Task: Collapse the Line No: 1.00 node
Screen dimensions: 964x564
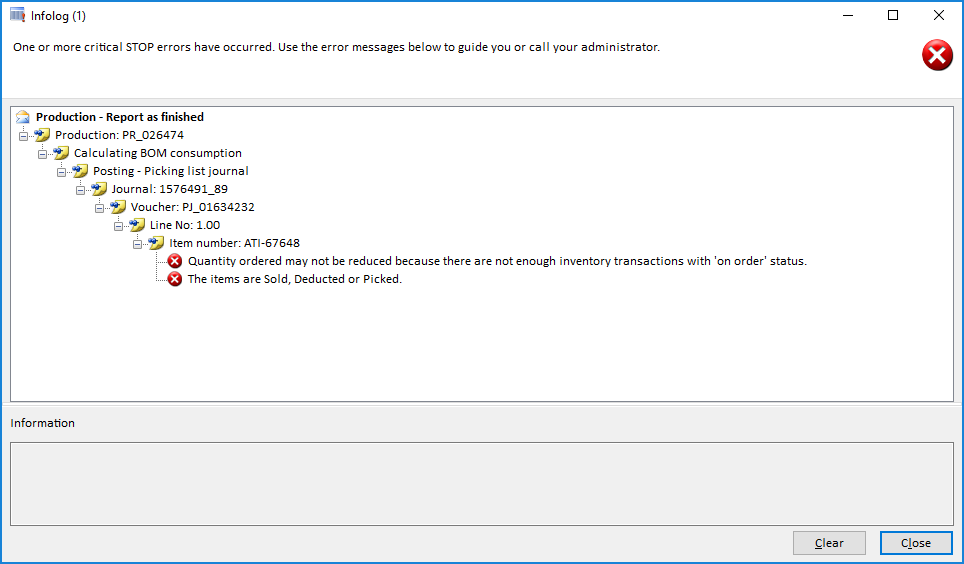Action: 119,226
